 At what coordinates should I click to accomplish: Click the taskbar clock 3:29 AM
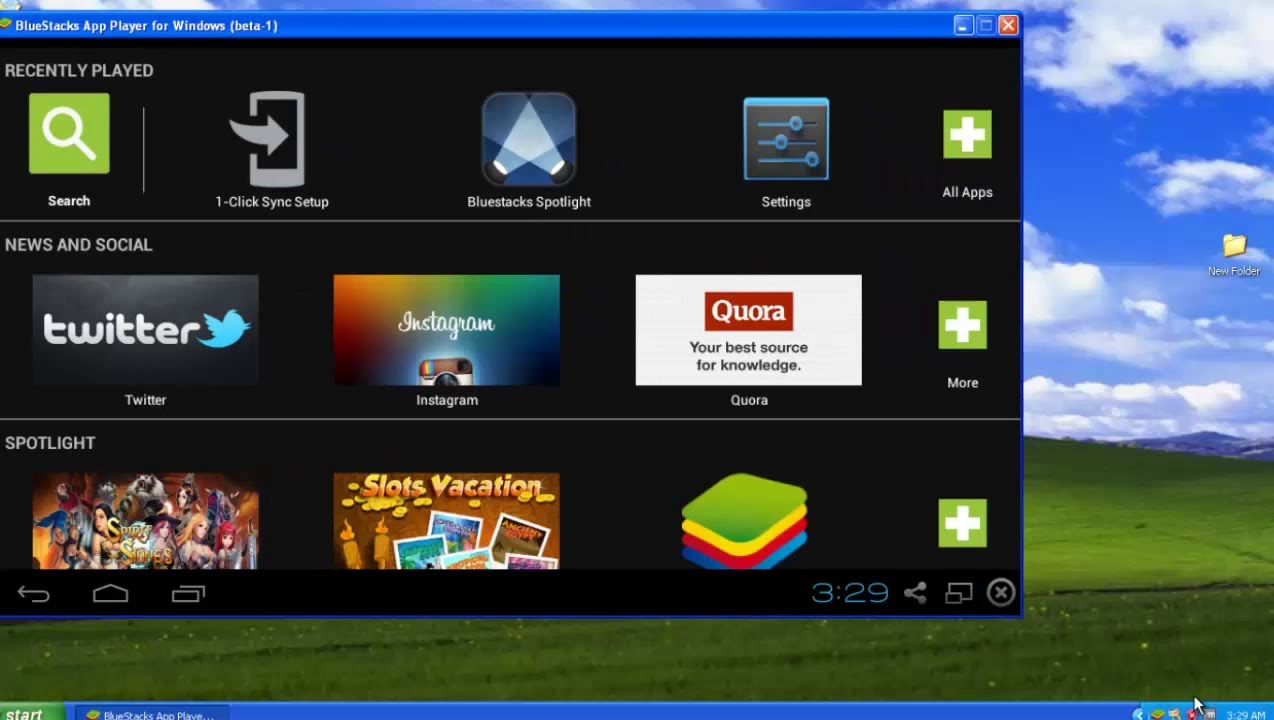(x=1245, y=715)
